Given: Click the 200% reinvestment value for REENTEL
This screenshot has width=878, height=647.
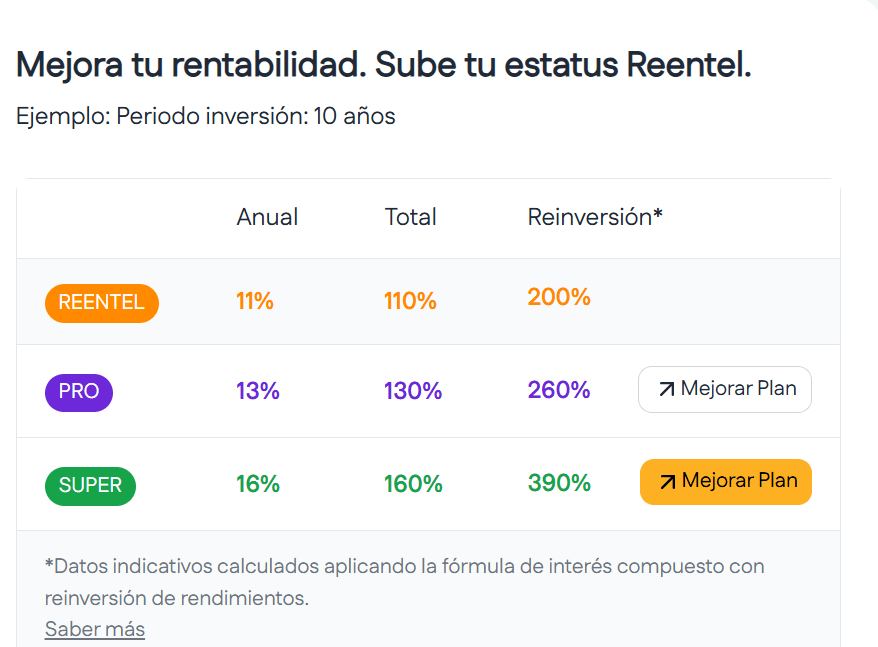Looking at the screenshot, I should point(559,297).
